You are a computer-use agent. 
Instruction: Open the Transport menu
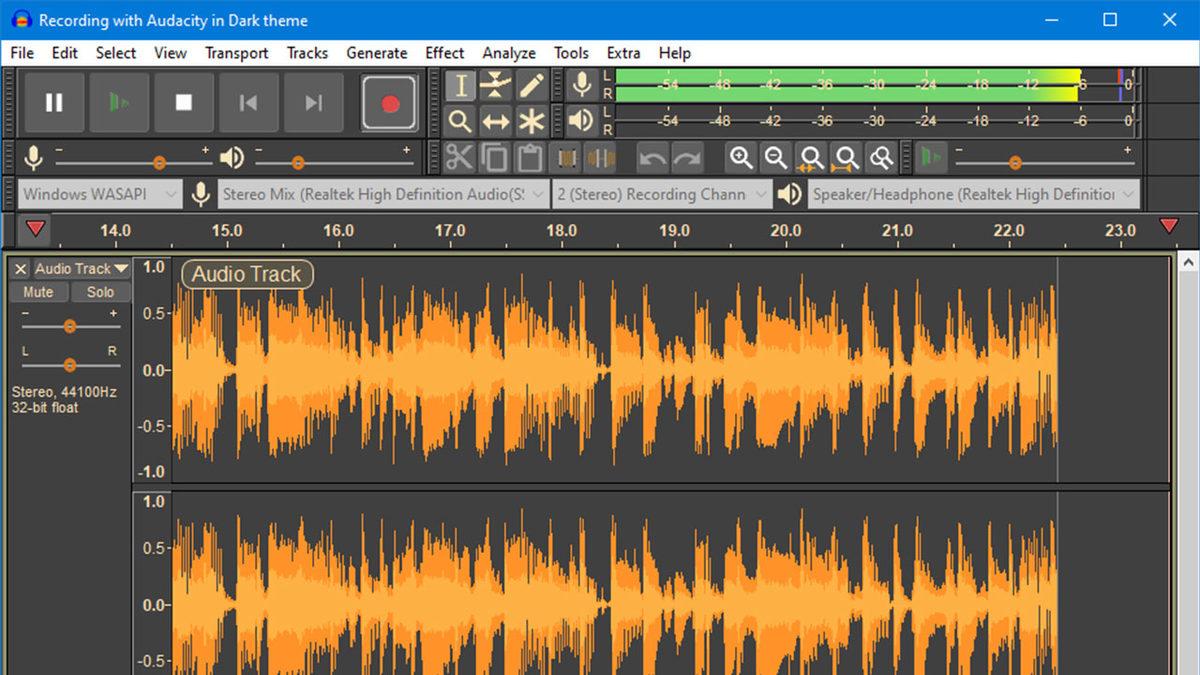pyautogui.click(x=236, y=53)
